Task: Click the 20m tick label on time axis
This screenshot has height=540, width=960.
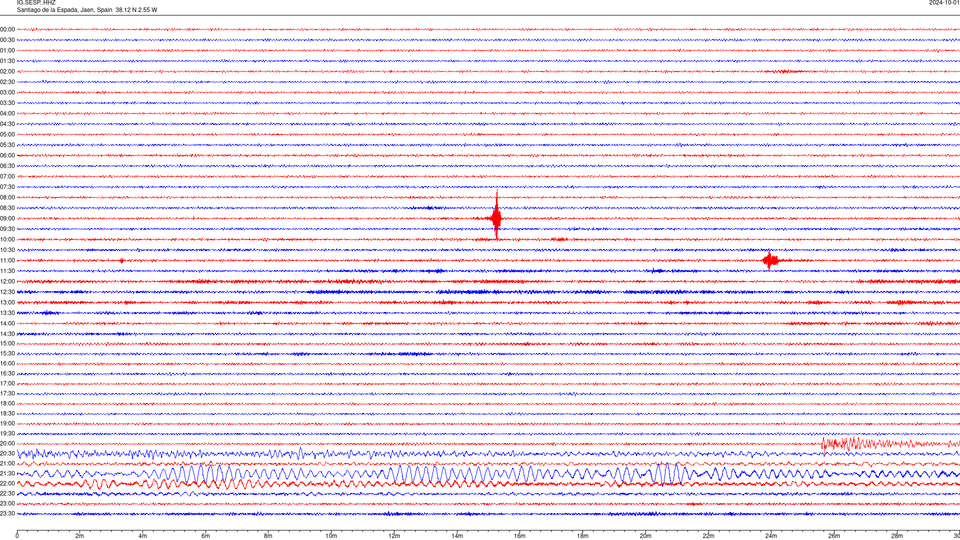Action: (645, 536)
